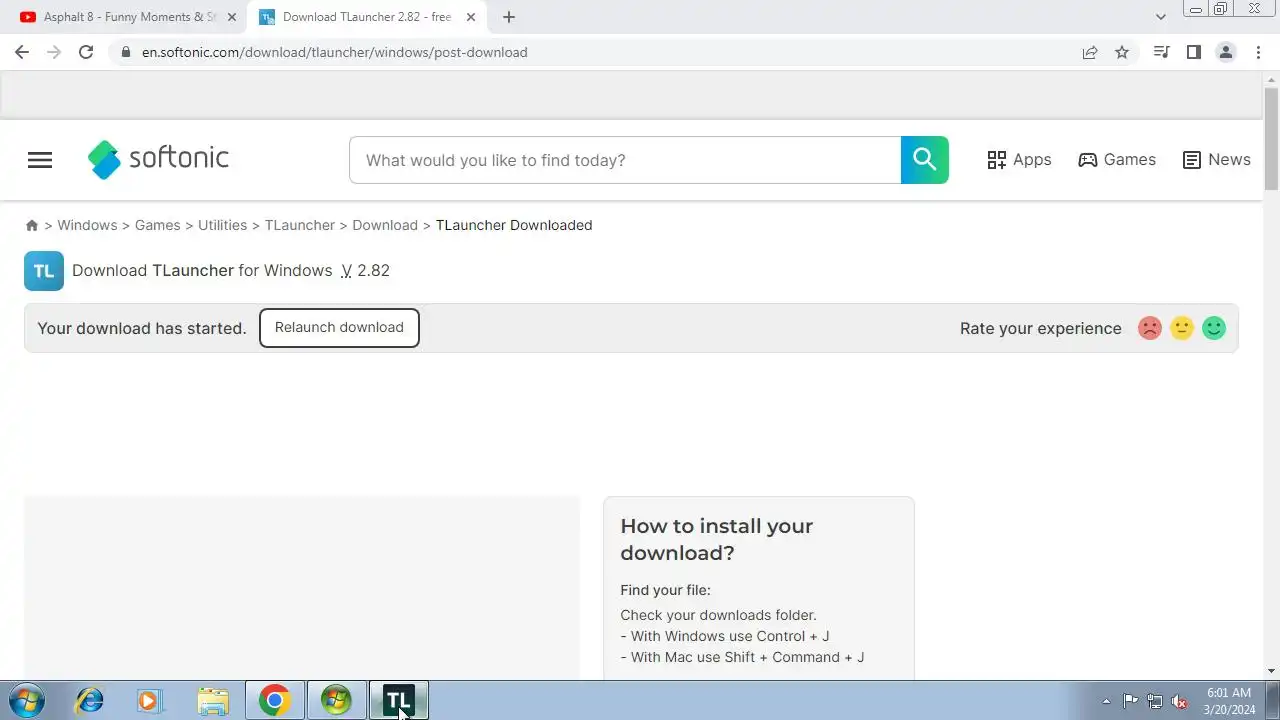This screenshot has height=720, width=1280.
Task: Open the taskbar clock and date
Action: pos(1229,701)
